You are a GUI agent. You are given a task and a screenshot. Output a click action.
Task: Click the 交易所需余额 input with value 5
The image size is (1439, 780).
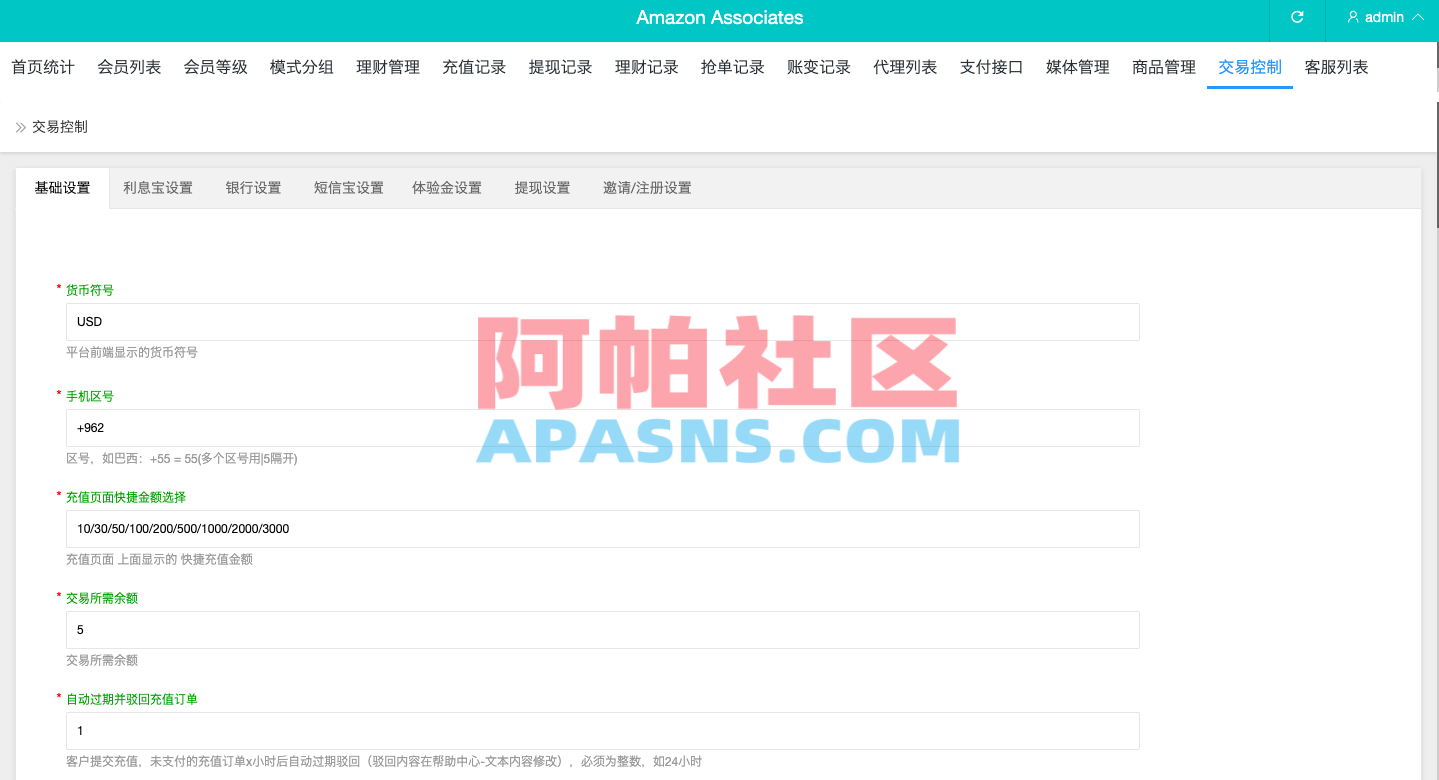click(x=602, y=630)
